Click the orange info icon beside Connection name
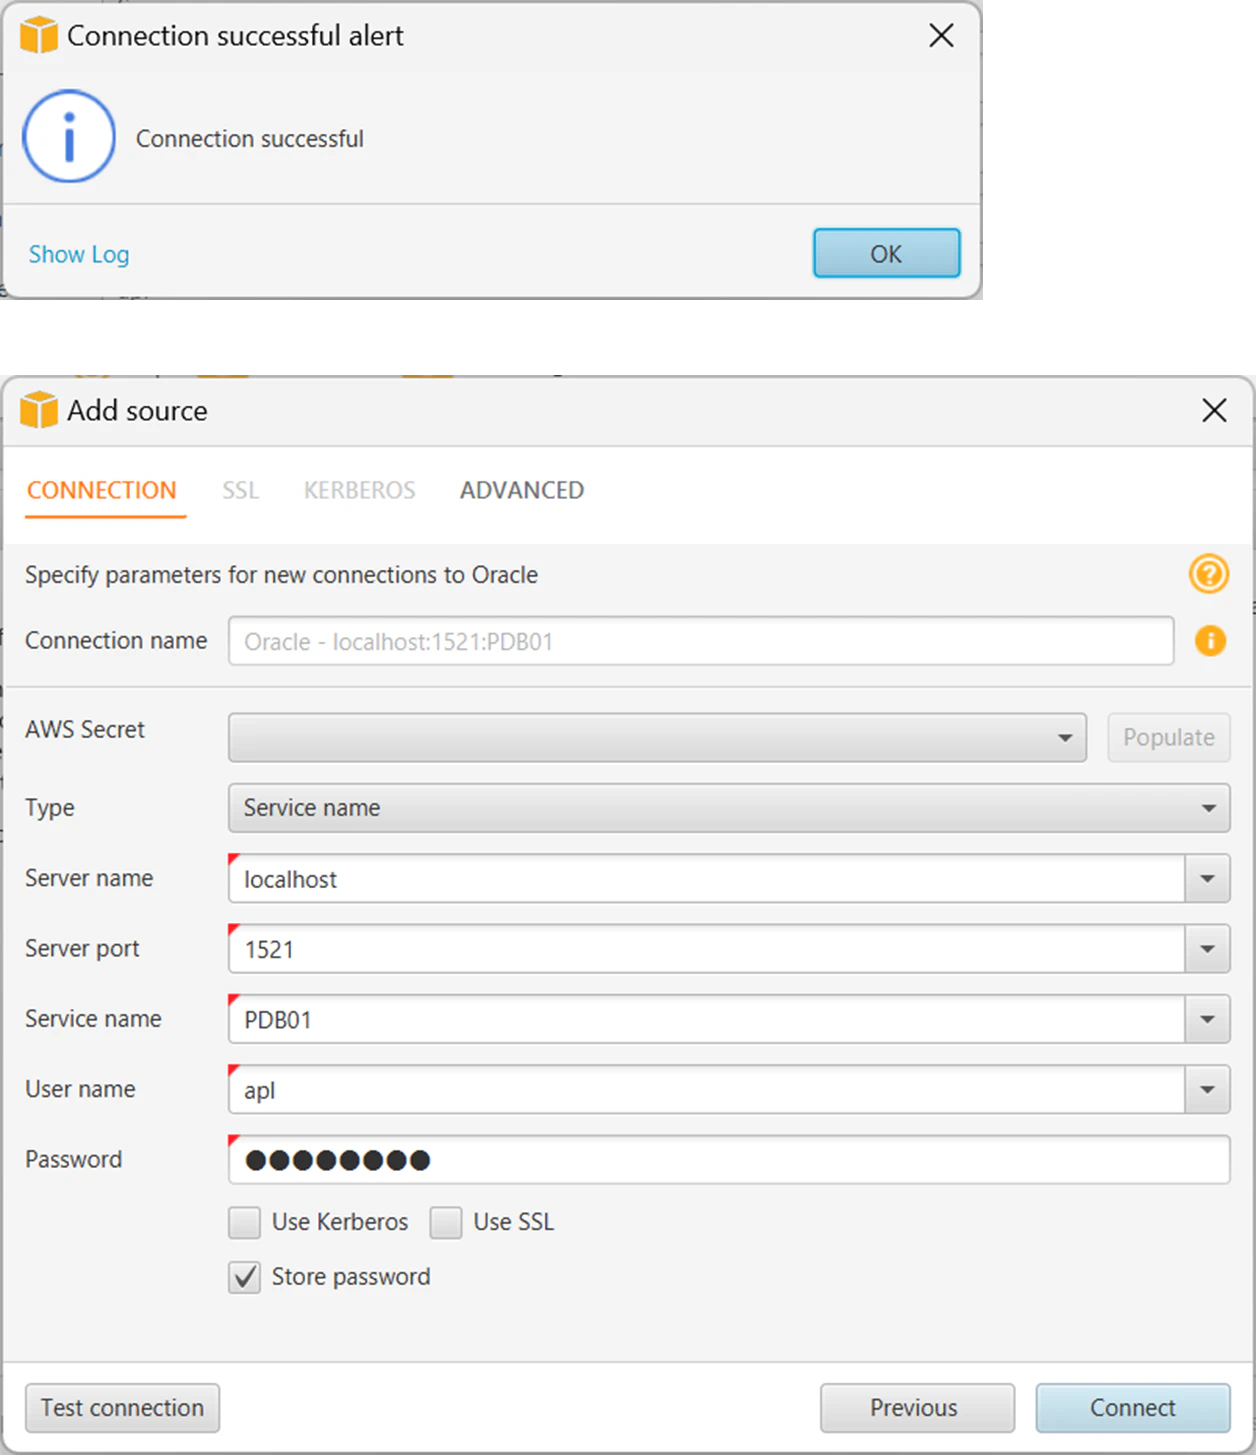Viewport: 1256px width, 1455px height. click(1210, 640)
